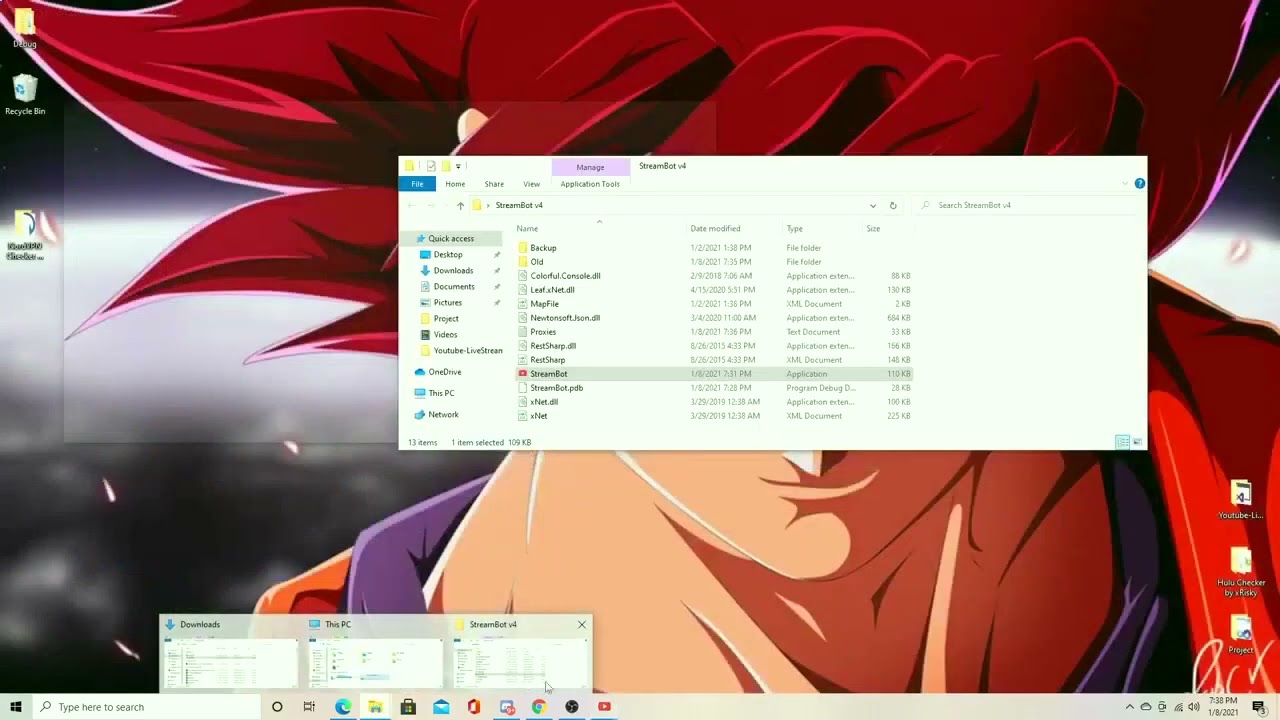The image size is (1280, 720).
Task: Click the OneDrive cloud icon in the system tray
Action: [1146, 707]
